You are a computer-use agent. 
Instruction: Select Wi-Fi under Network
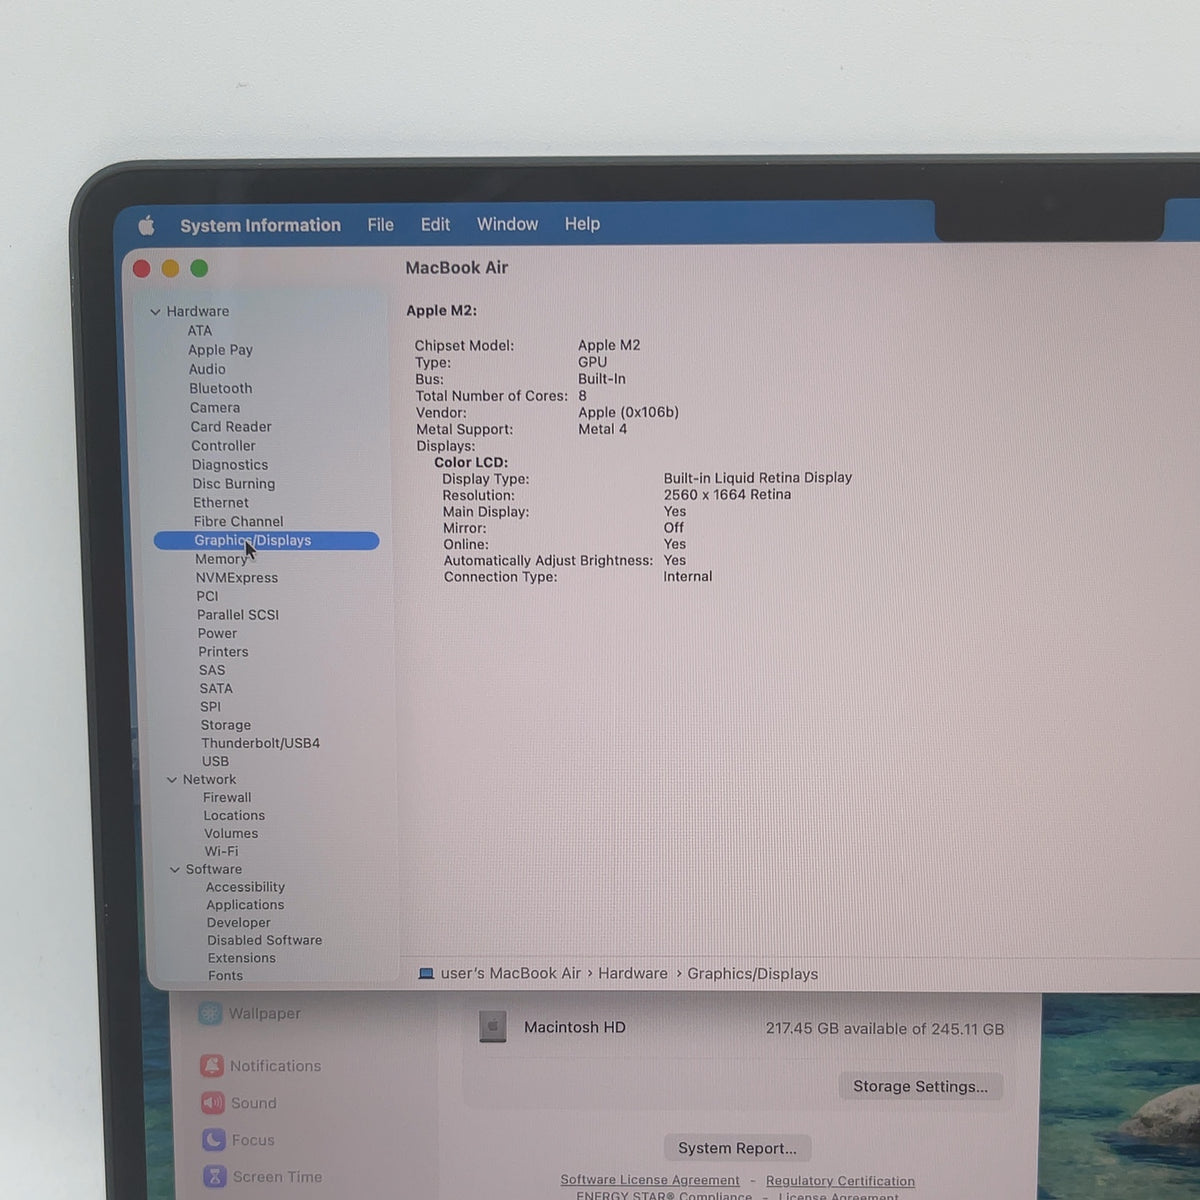[222, 852]
